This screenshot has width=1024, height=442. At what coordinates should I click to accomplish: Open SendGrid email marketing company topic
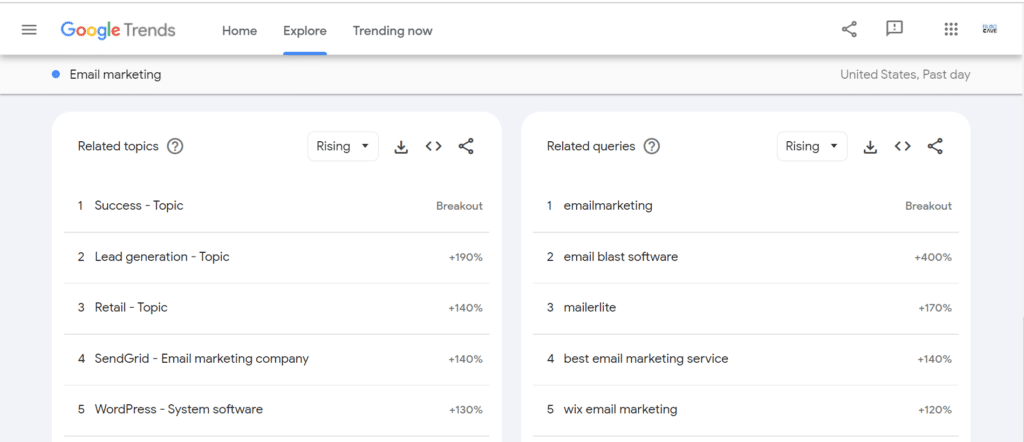pos(277,359)
